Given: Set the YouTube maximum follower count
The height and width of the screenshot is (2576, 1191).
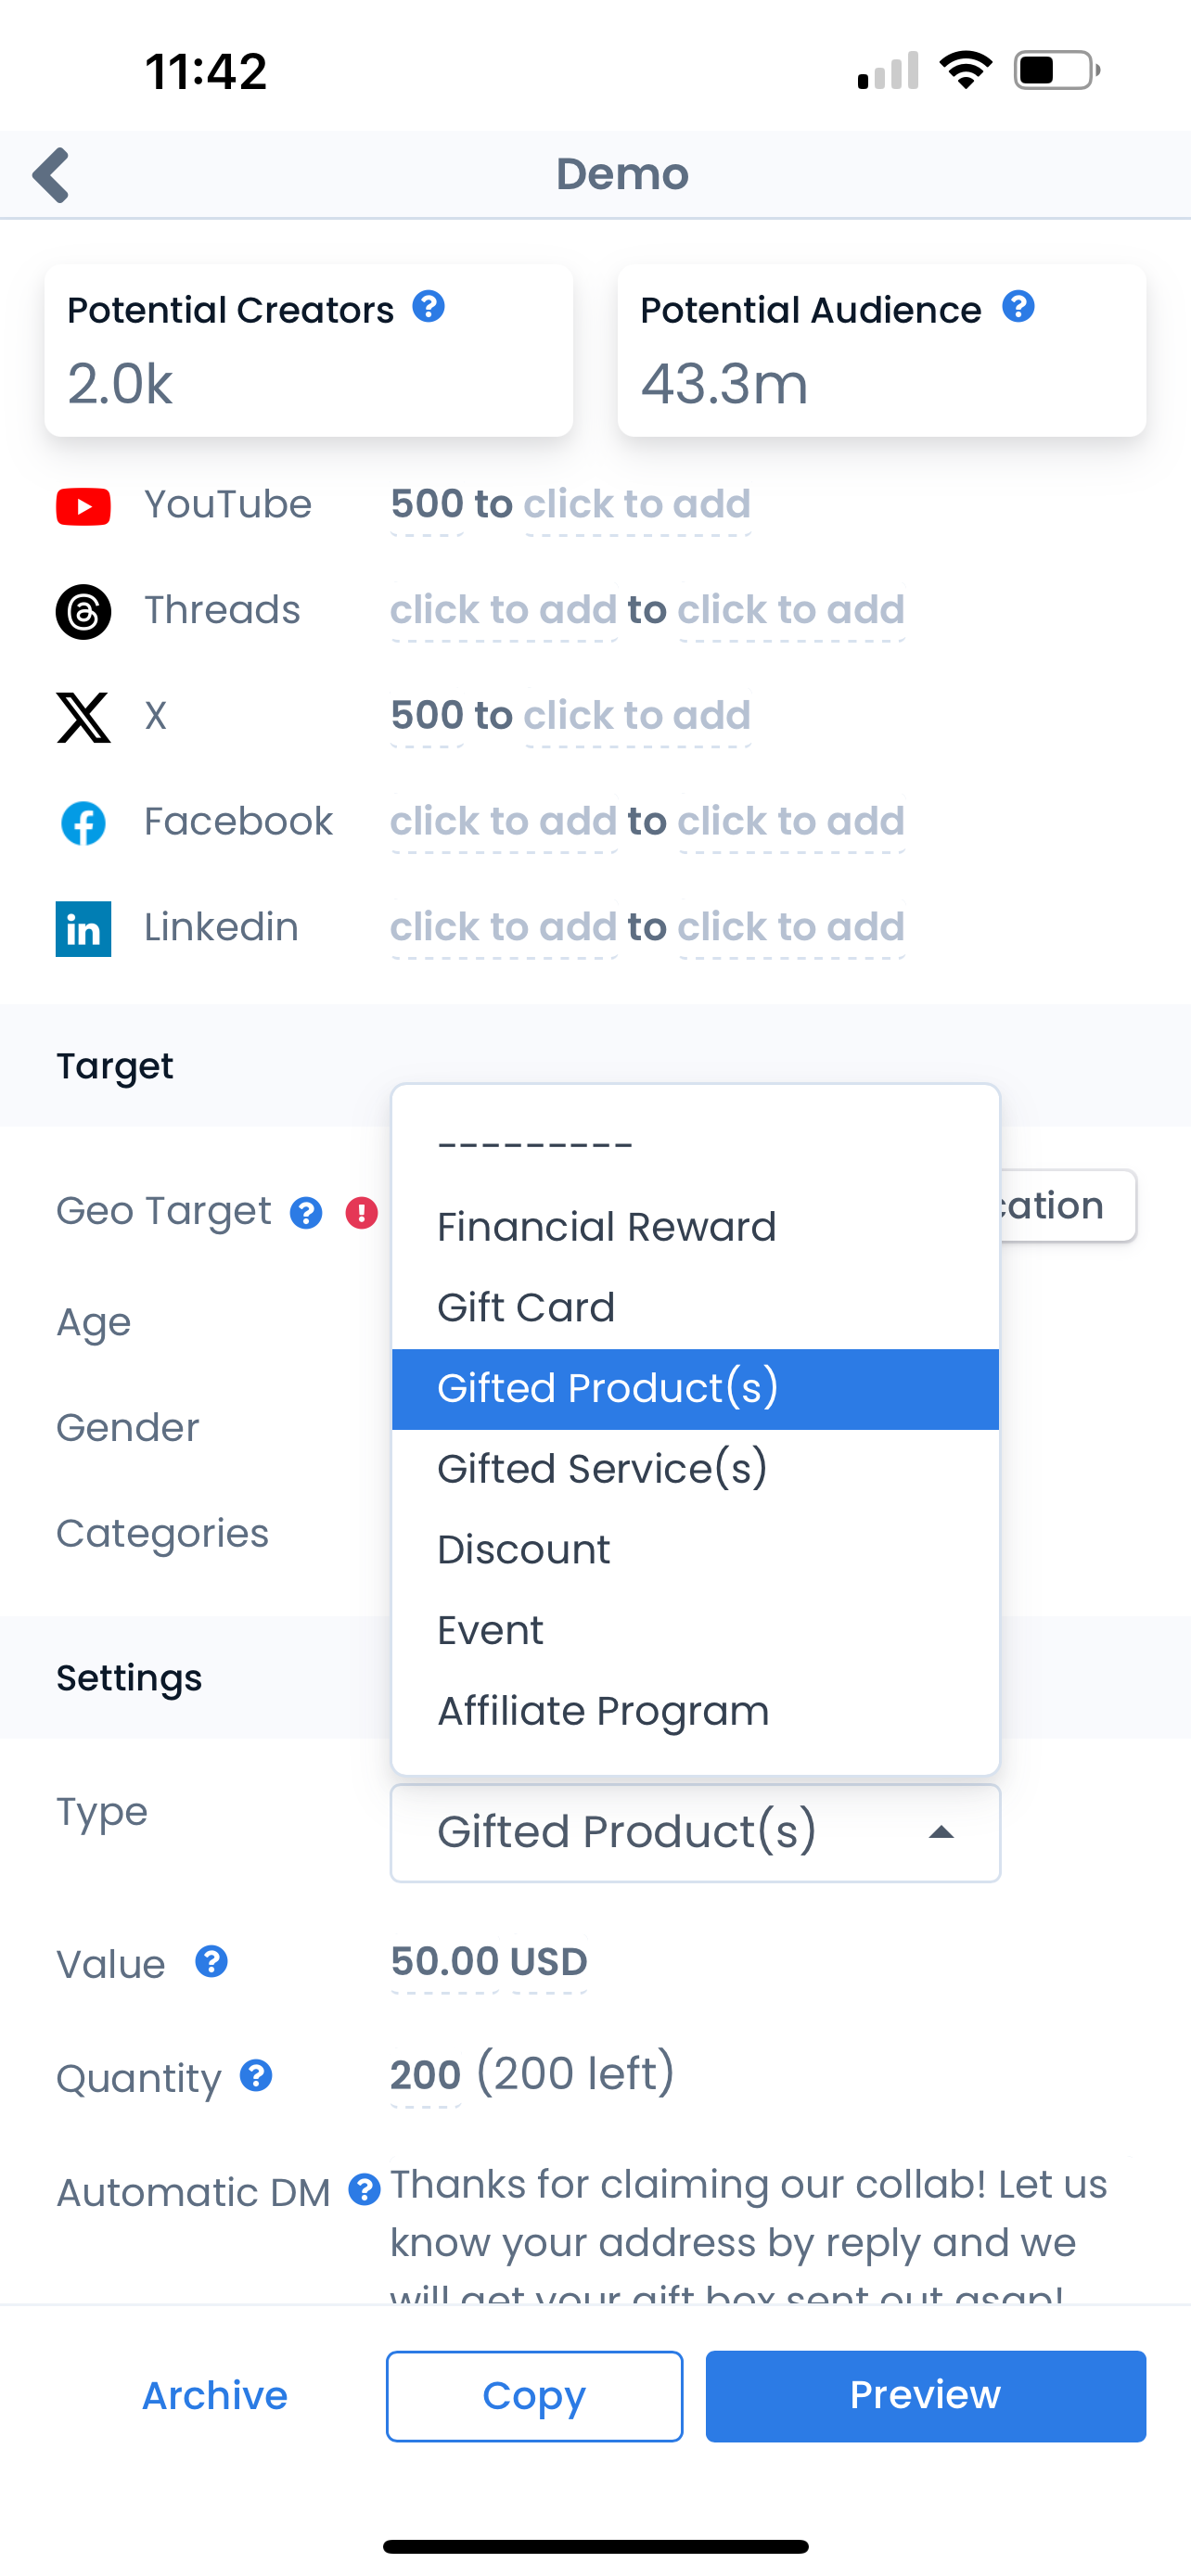Looking at the screenshot, I should tap(637, 505).
